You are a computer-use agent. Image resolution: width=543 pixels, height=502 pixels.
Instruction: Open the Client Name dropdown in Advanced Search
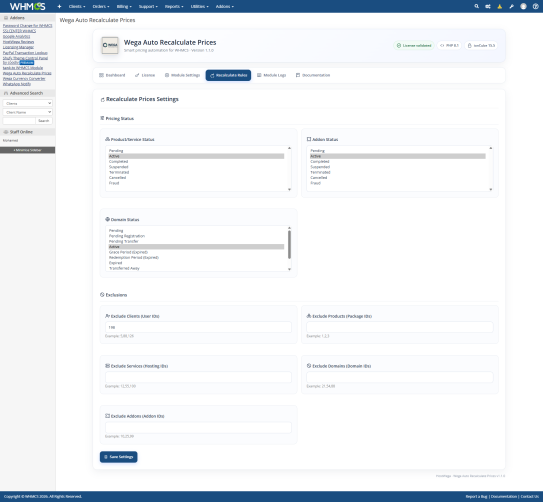pos(28,112)
